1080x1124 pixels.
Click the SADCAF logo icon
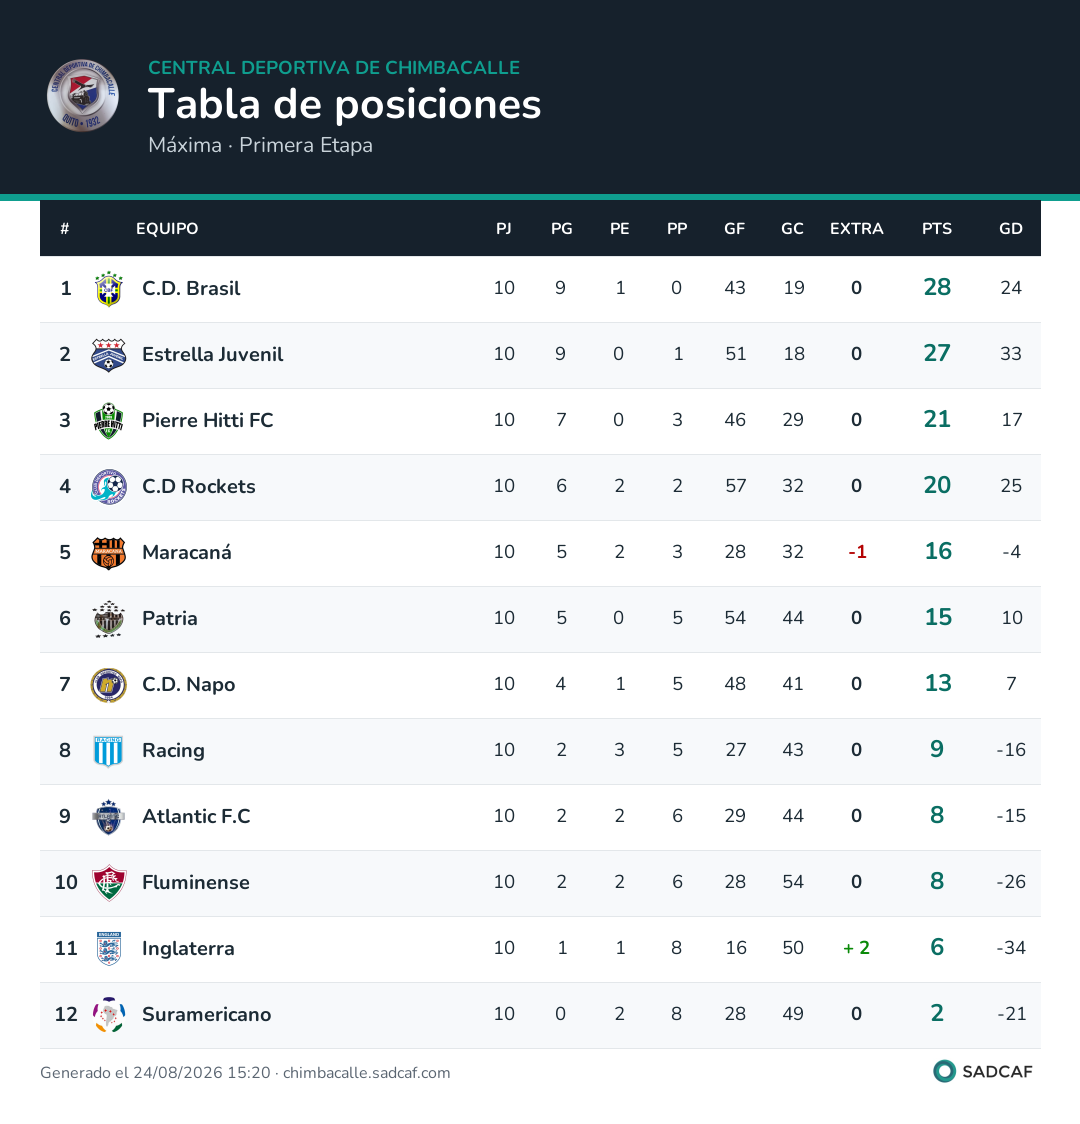(x=945, y=1071)
